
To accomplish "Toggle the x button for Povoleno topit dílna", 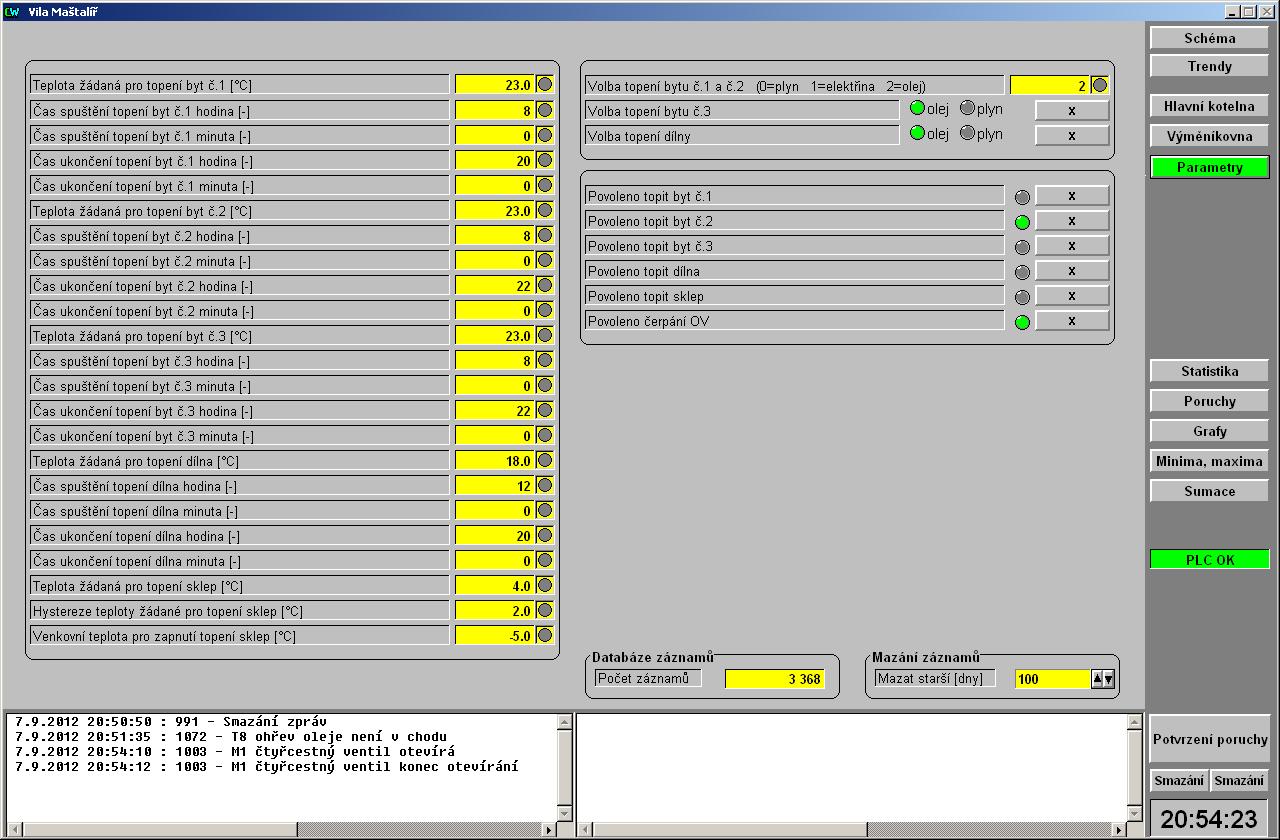I will tap(1071, 271).
